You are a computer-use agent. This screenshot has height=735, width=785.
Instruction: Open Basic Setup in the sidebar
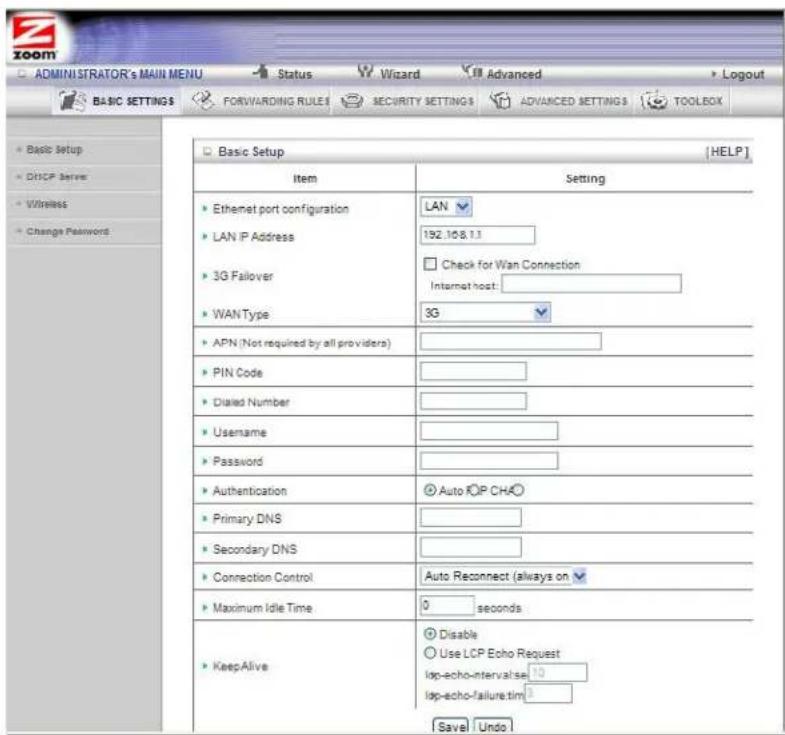click(54, 149)
